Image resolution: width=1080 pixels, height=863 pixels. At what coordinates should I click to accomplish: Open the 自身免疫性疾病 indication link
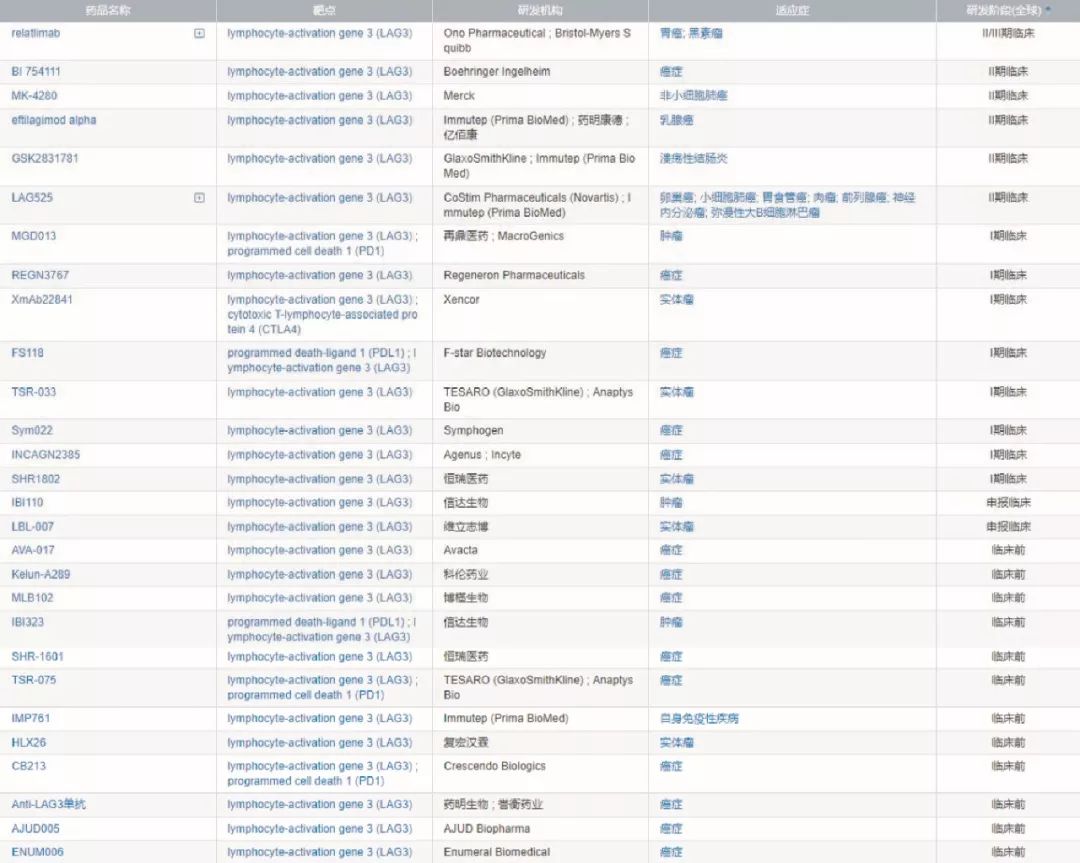tap(699, 719)
